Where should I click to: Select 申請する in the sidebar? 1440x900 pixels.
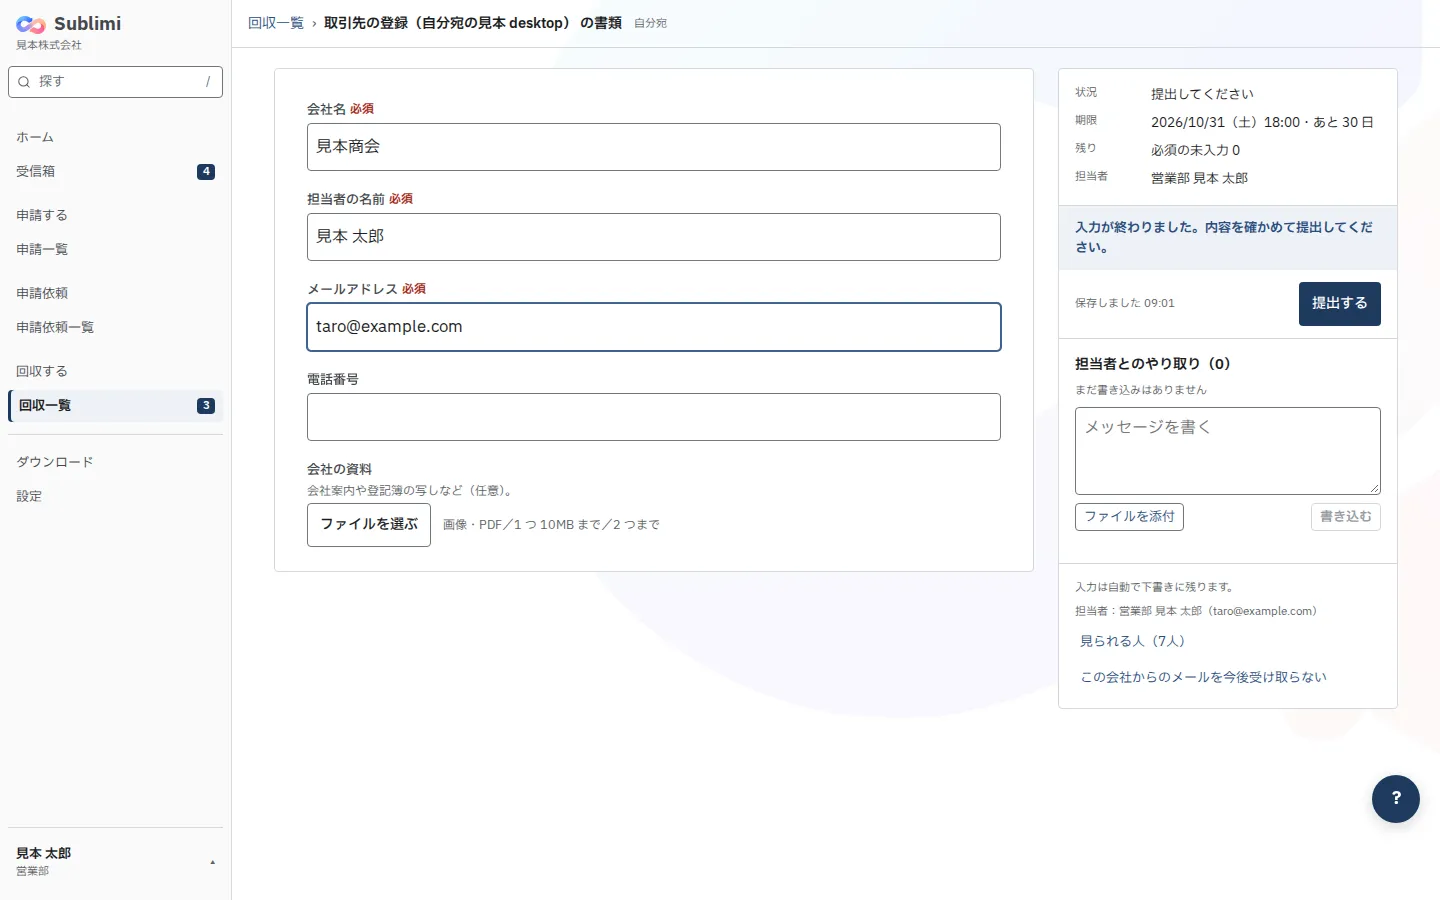point(115,215)
